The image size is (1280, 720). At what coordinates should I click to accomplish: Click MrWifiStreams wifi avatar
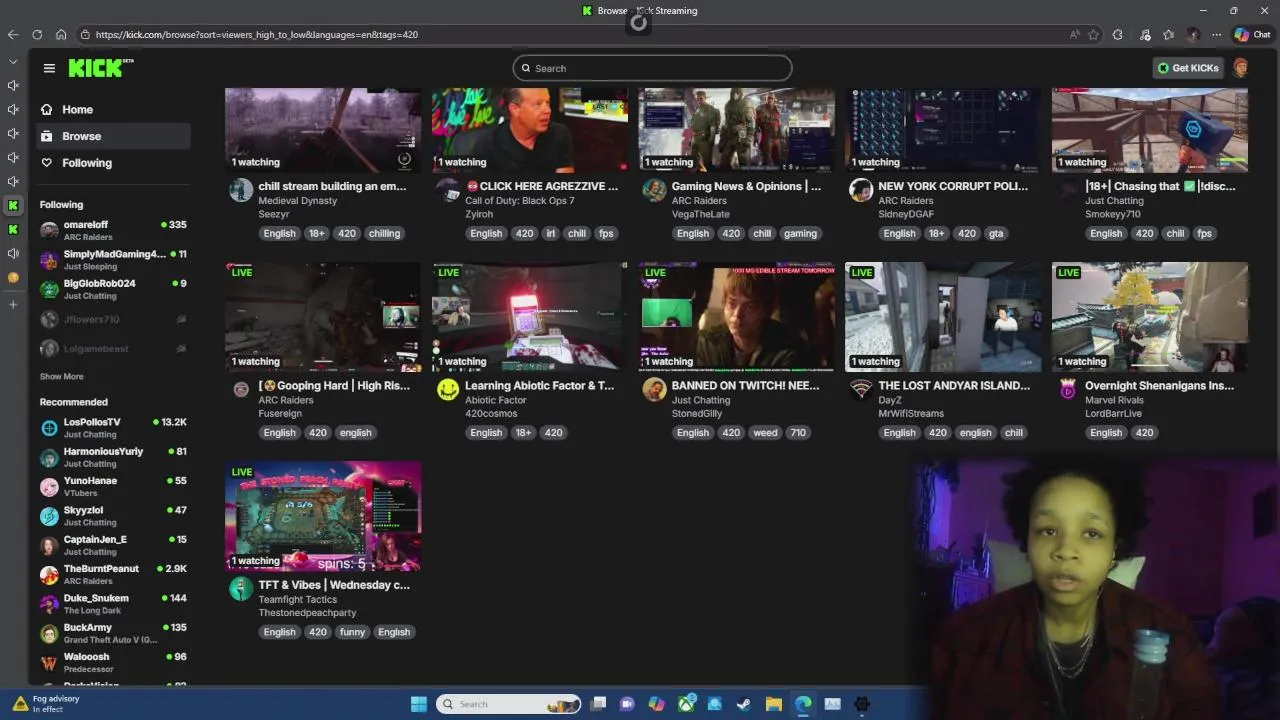[x=861, y=389]
